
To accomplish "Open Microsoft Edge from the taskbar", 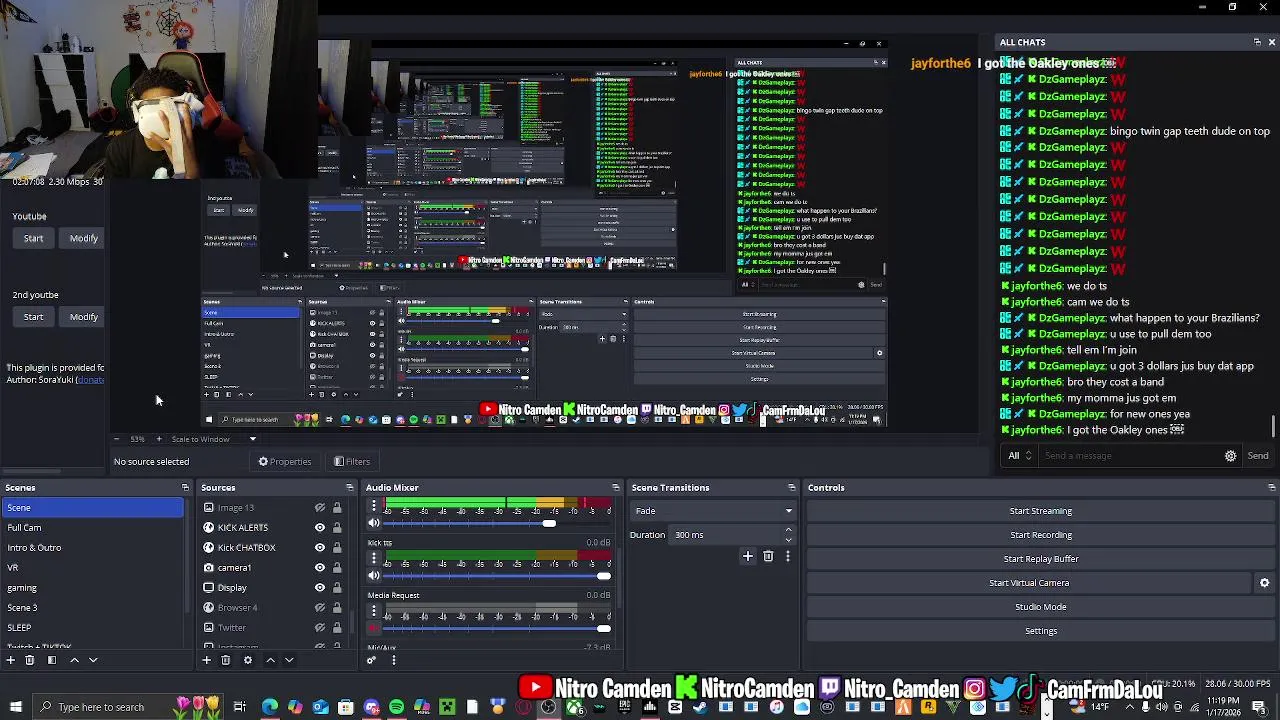I will [x=270, y=707].
